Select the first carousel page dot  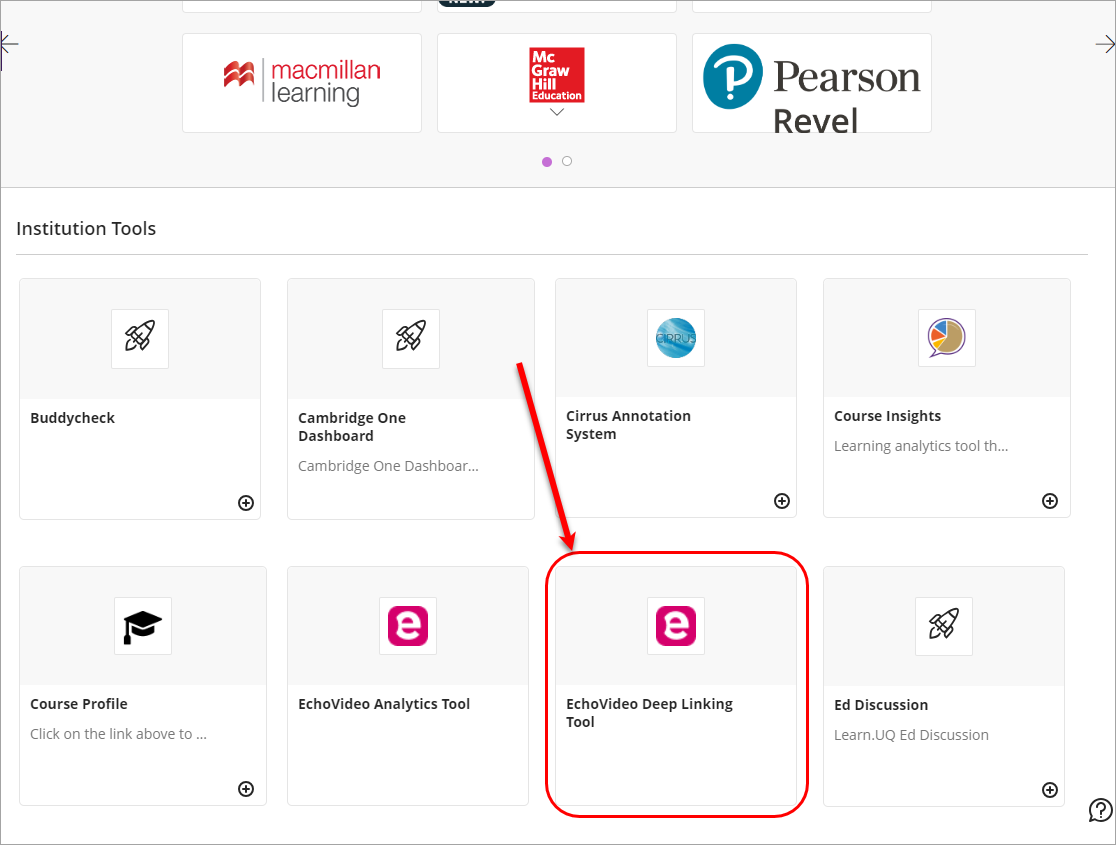pos(546,161)
